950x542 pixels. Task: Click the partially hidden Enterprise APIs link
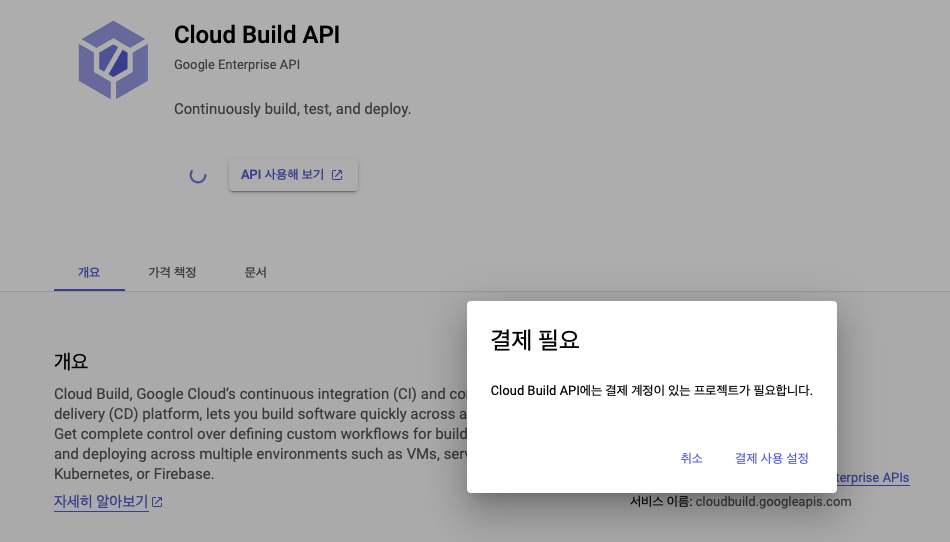873,477
